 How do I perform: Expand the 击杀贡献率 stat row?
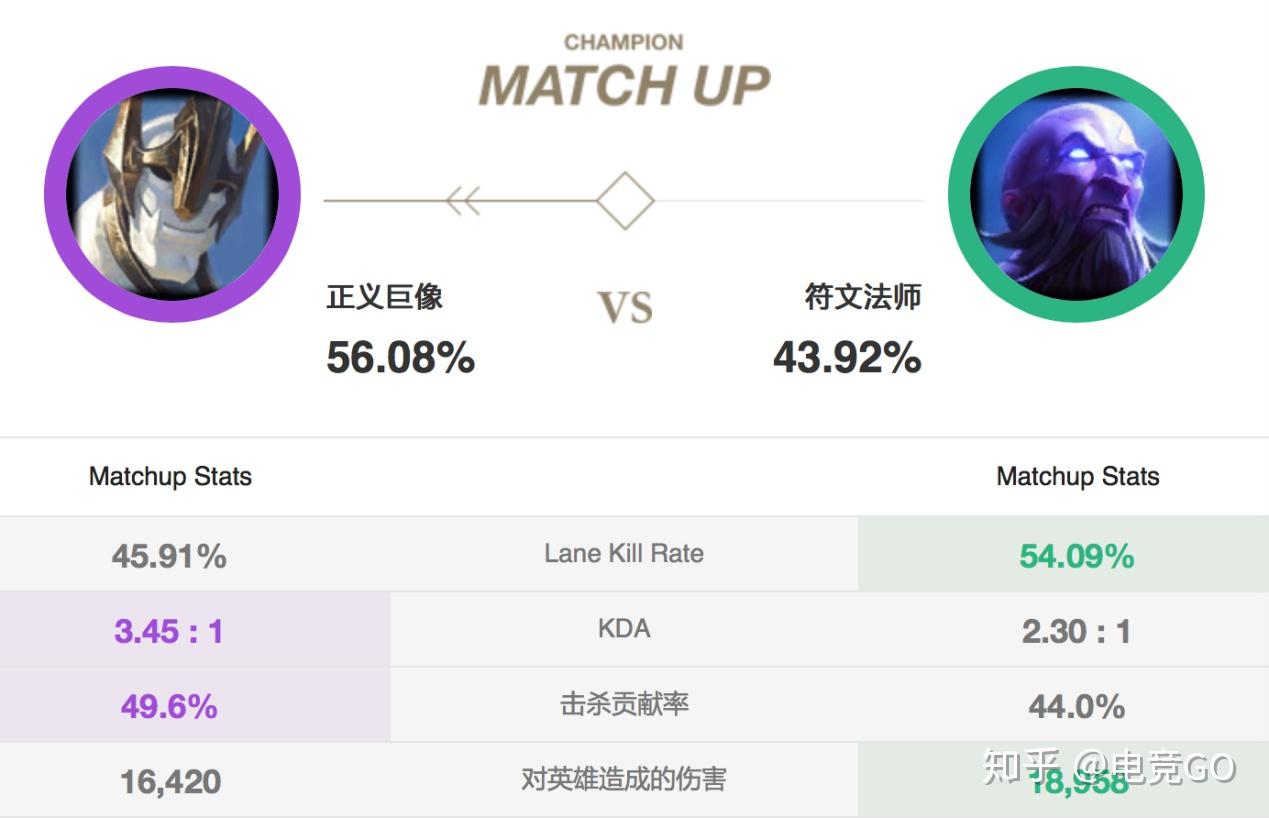click(623, 706)
